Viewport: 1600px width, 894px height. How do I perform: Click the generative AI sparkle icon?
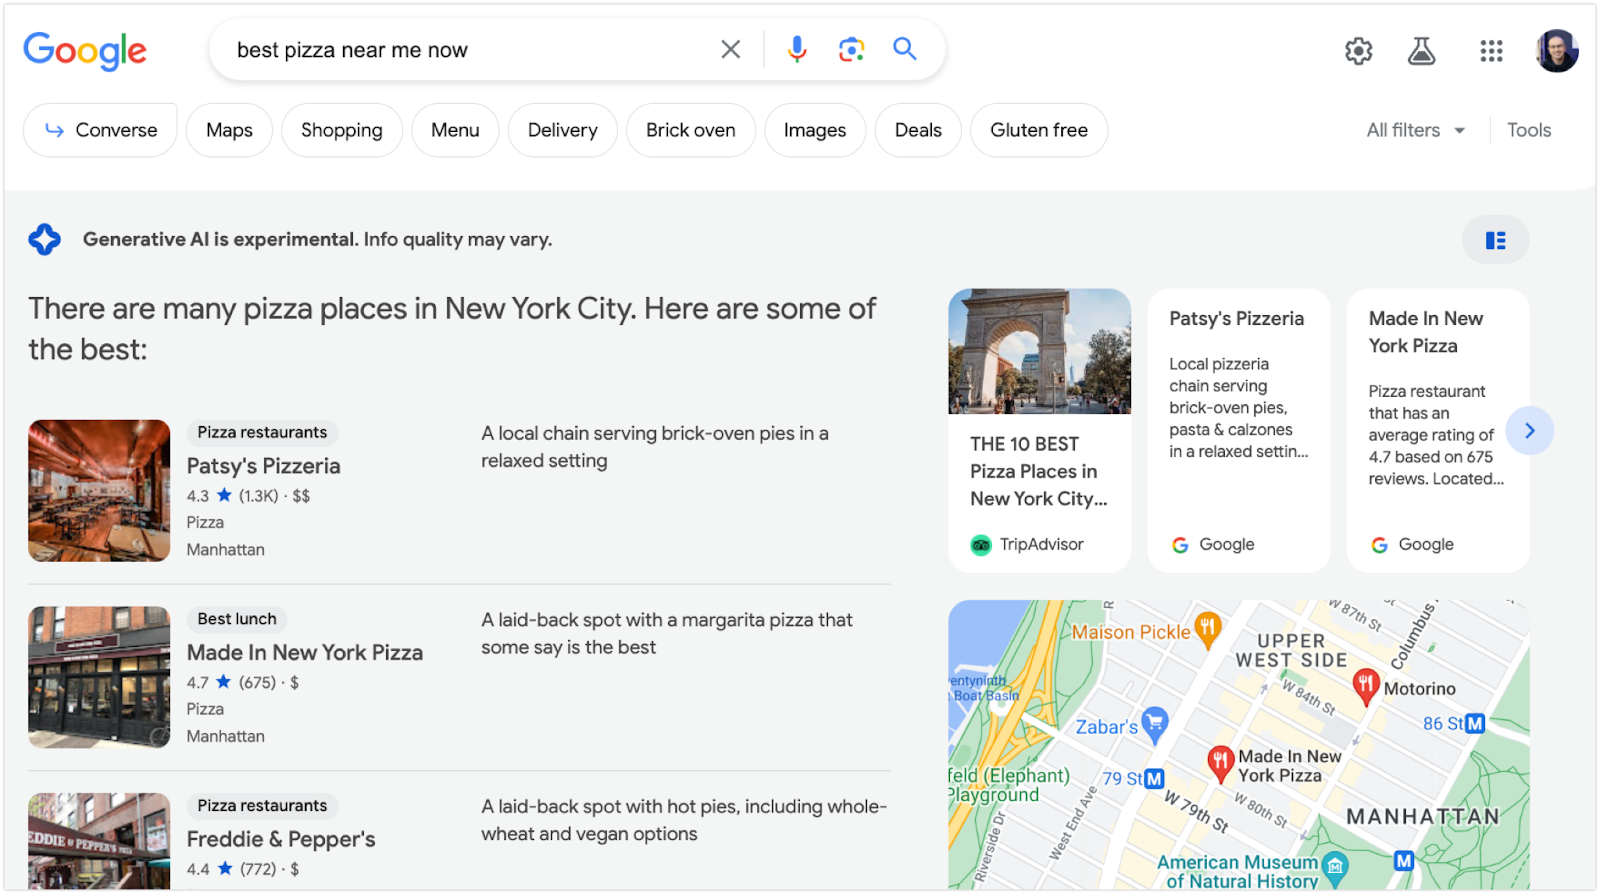click(45, 239)
